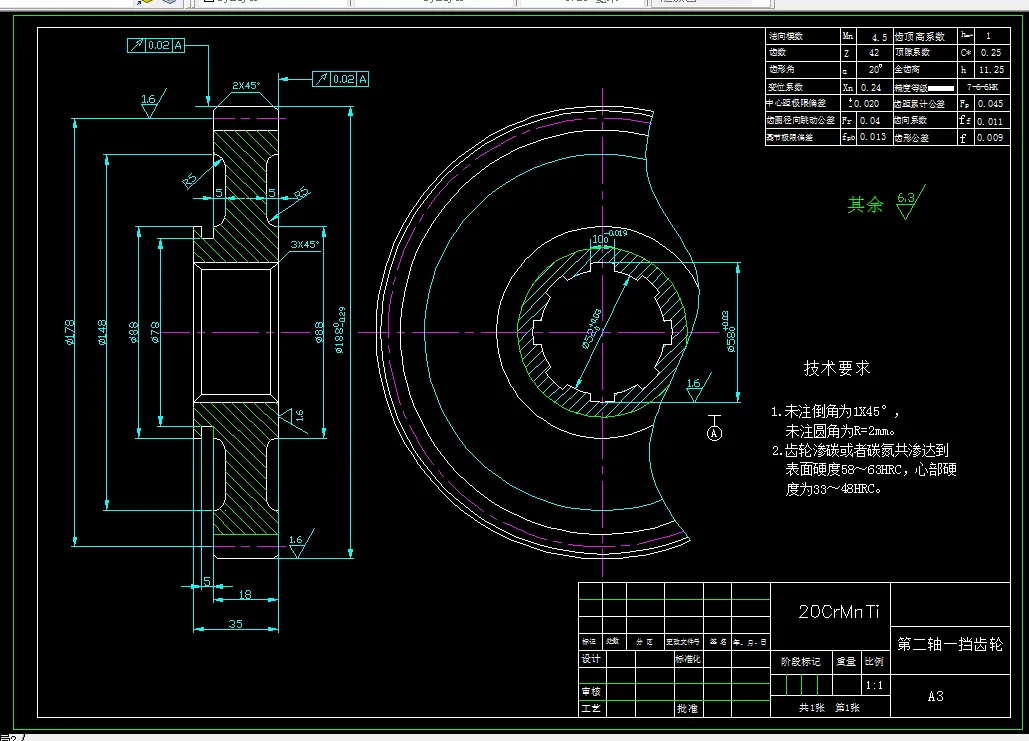Select the 其余 surface finish note
This screenshot has width=1029, height=741.
tap(865, 205)
